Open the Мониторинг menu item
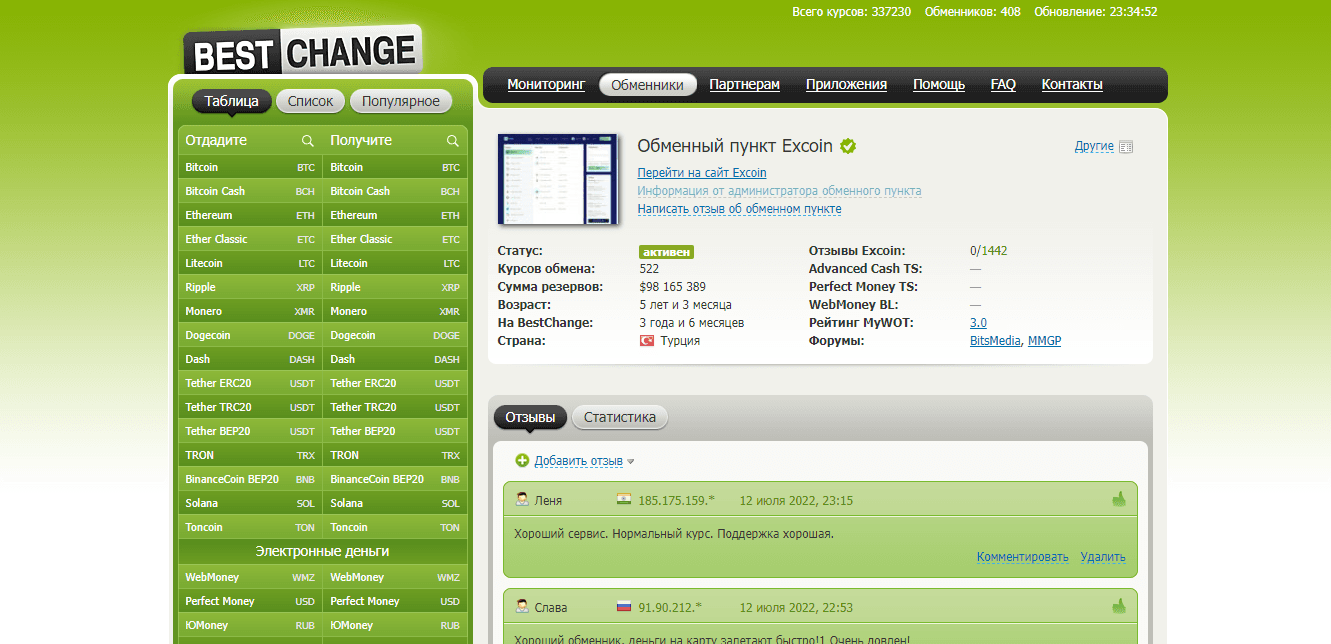Image resolution: width=1331 pixels, height=644 pixels. pos(546,85)
